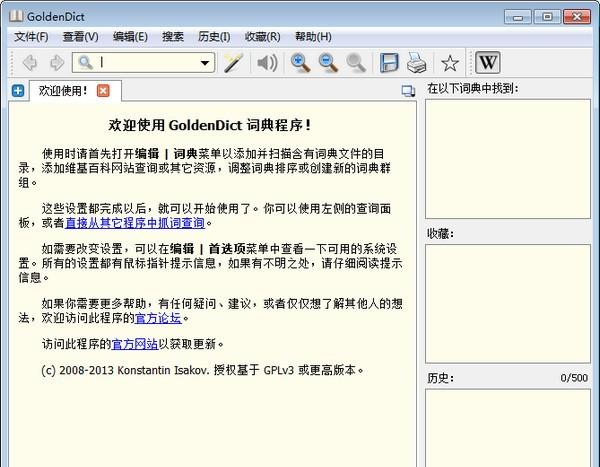The width and height of the screenshot is (600, 467).
Task: Click the 0/500 history counter text
Action: [574, 378]
